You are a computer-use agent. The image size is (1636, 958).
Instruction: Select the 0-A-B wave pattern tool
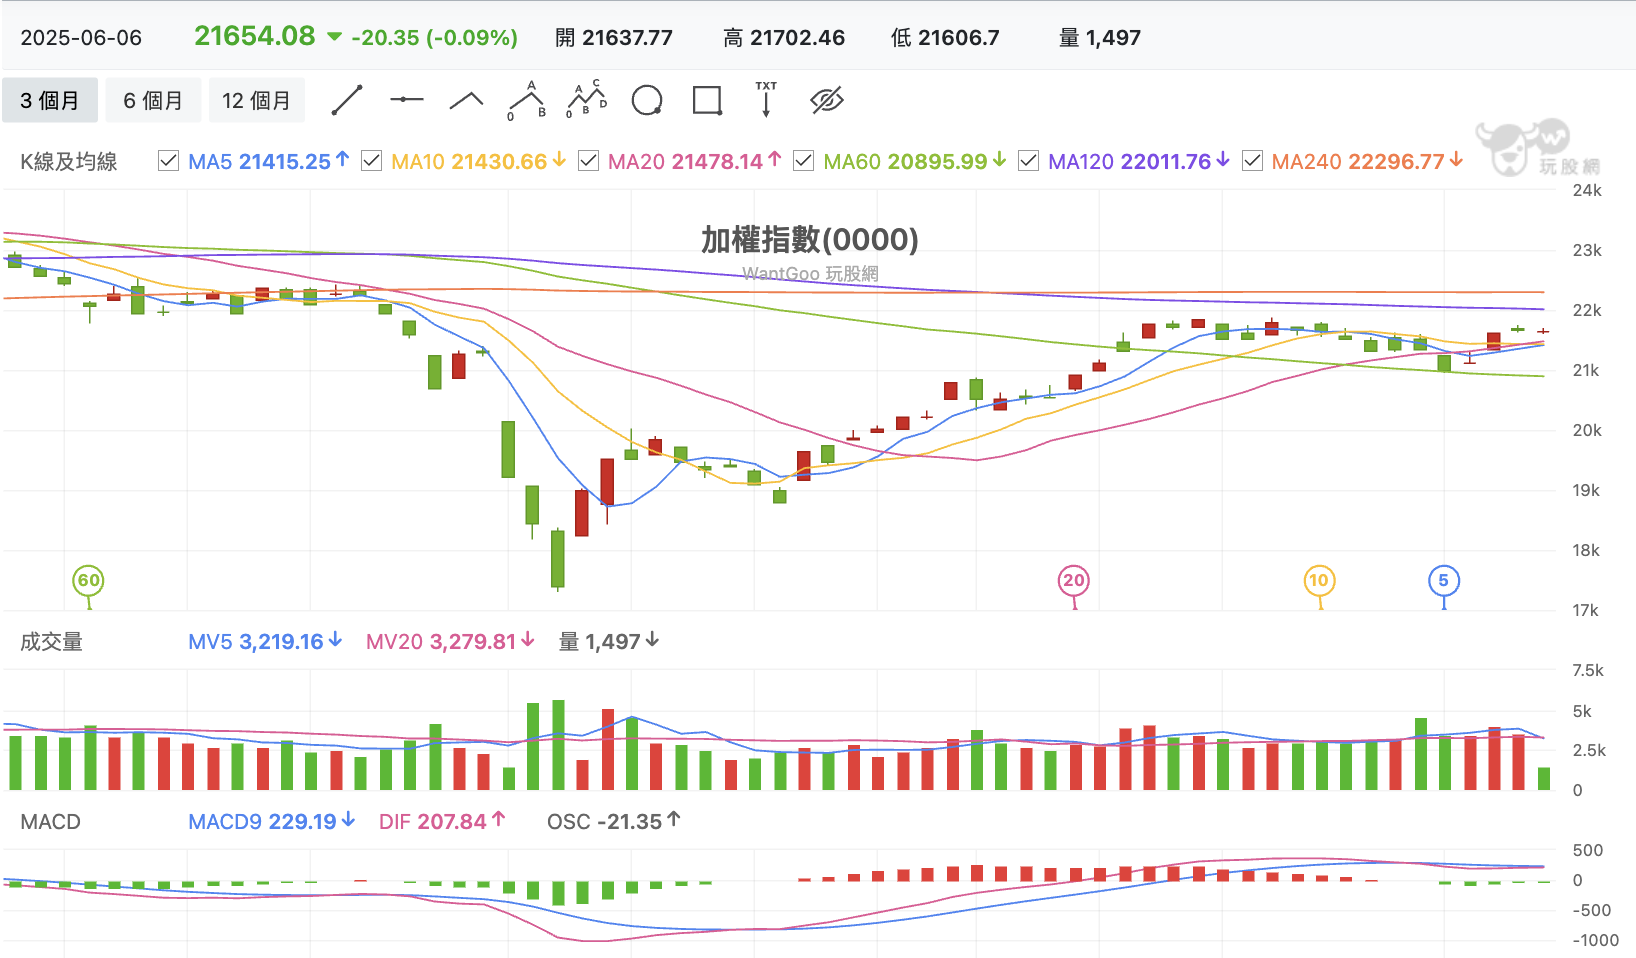pyautogui.click(x=527, y=100)
